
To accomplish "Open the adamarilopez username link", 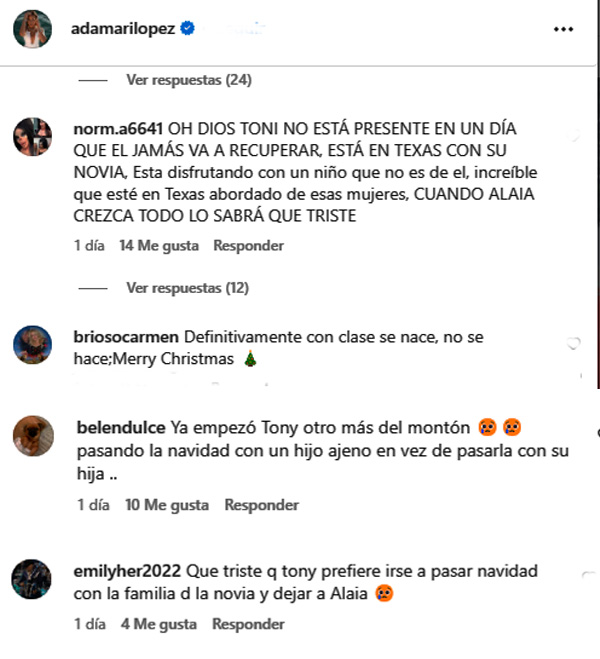I will tap(123, 29).
